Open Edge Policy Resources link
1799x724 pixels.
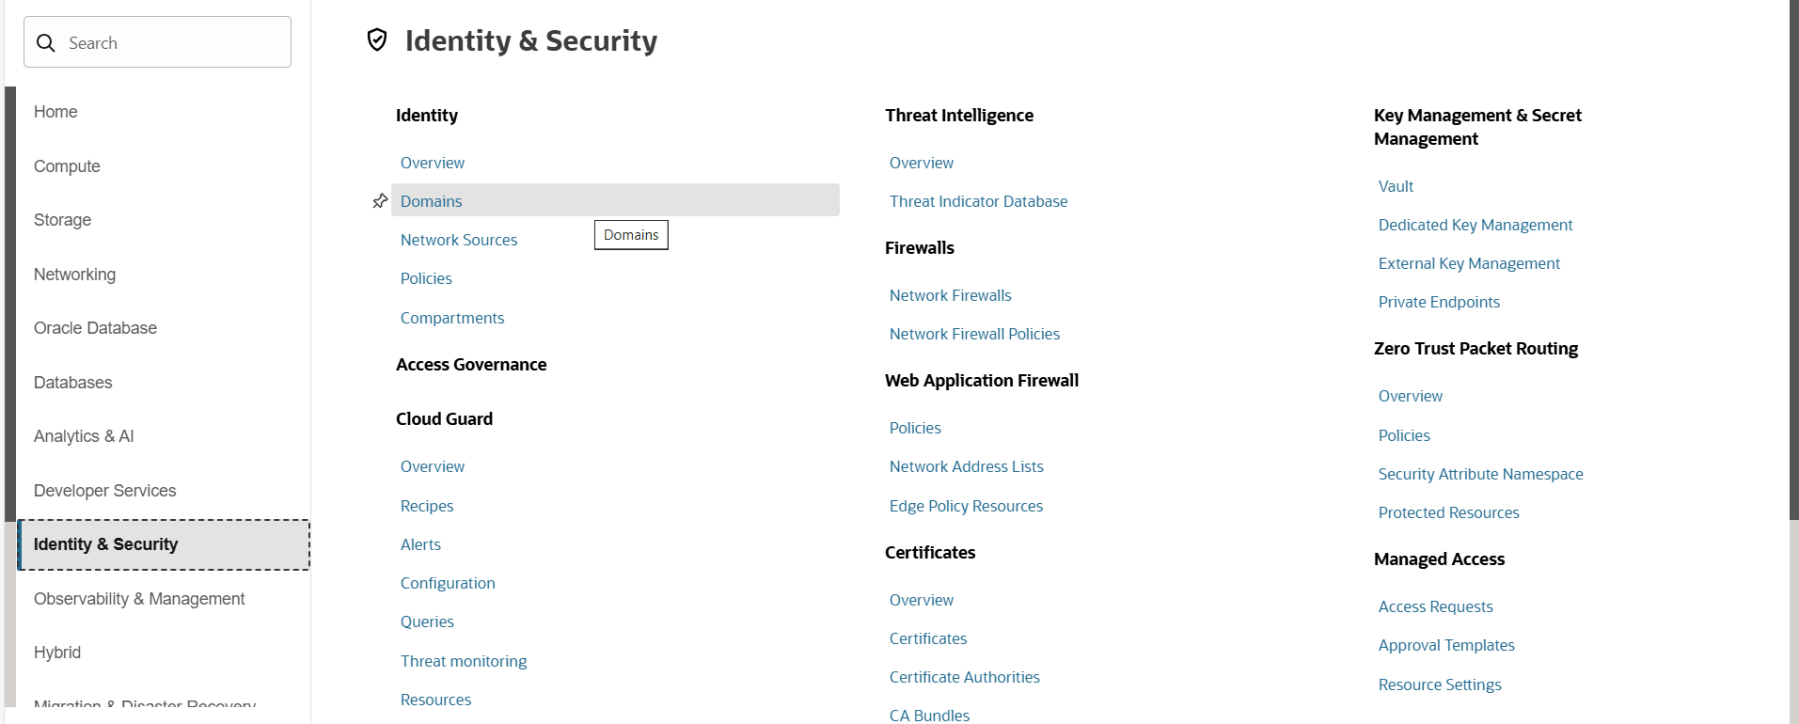pyautogui.click(x=966, y=506)
